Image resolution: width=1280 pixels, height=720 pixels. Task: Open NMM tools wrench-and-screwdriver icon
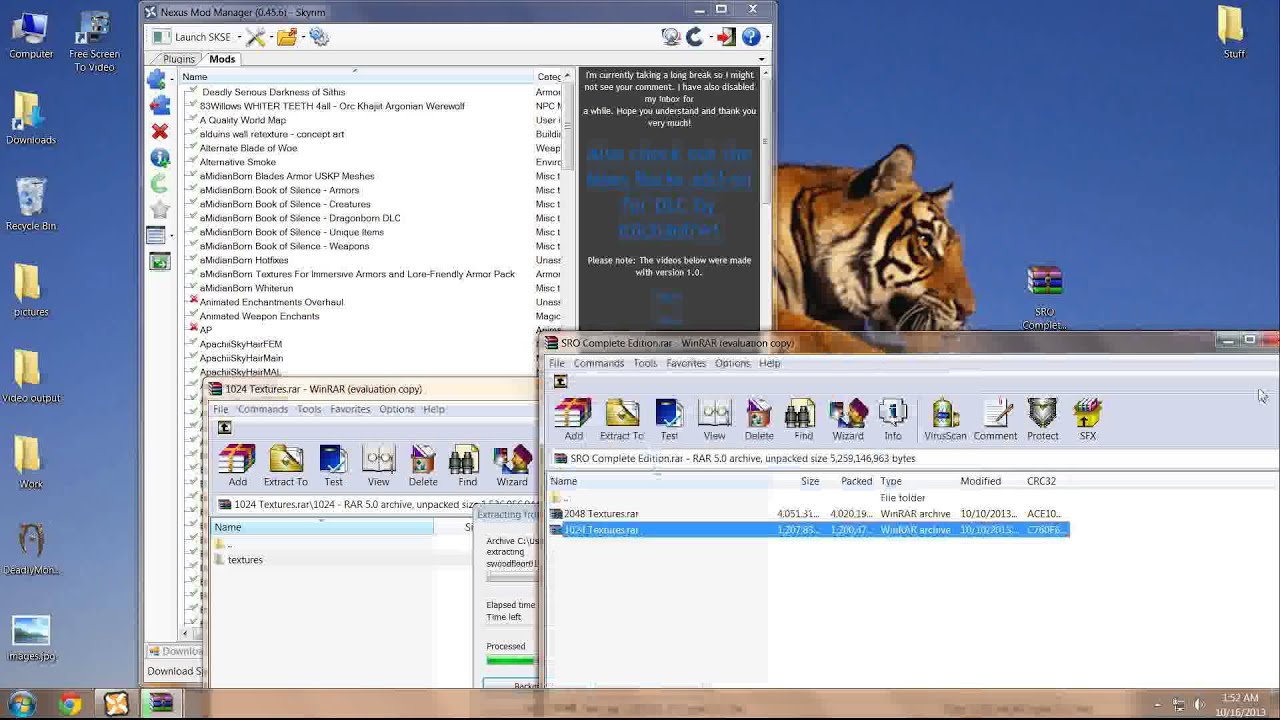point(255,37)
